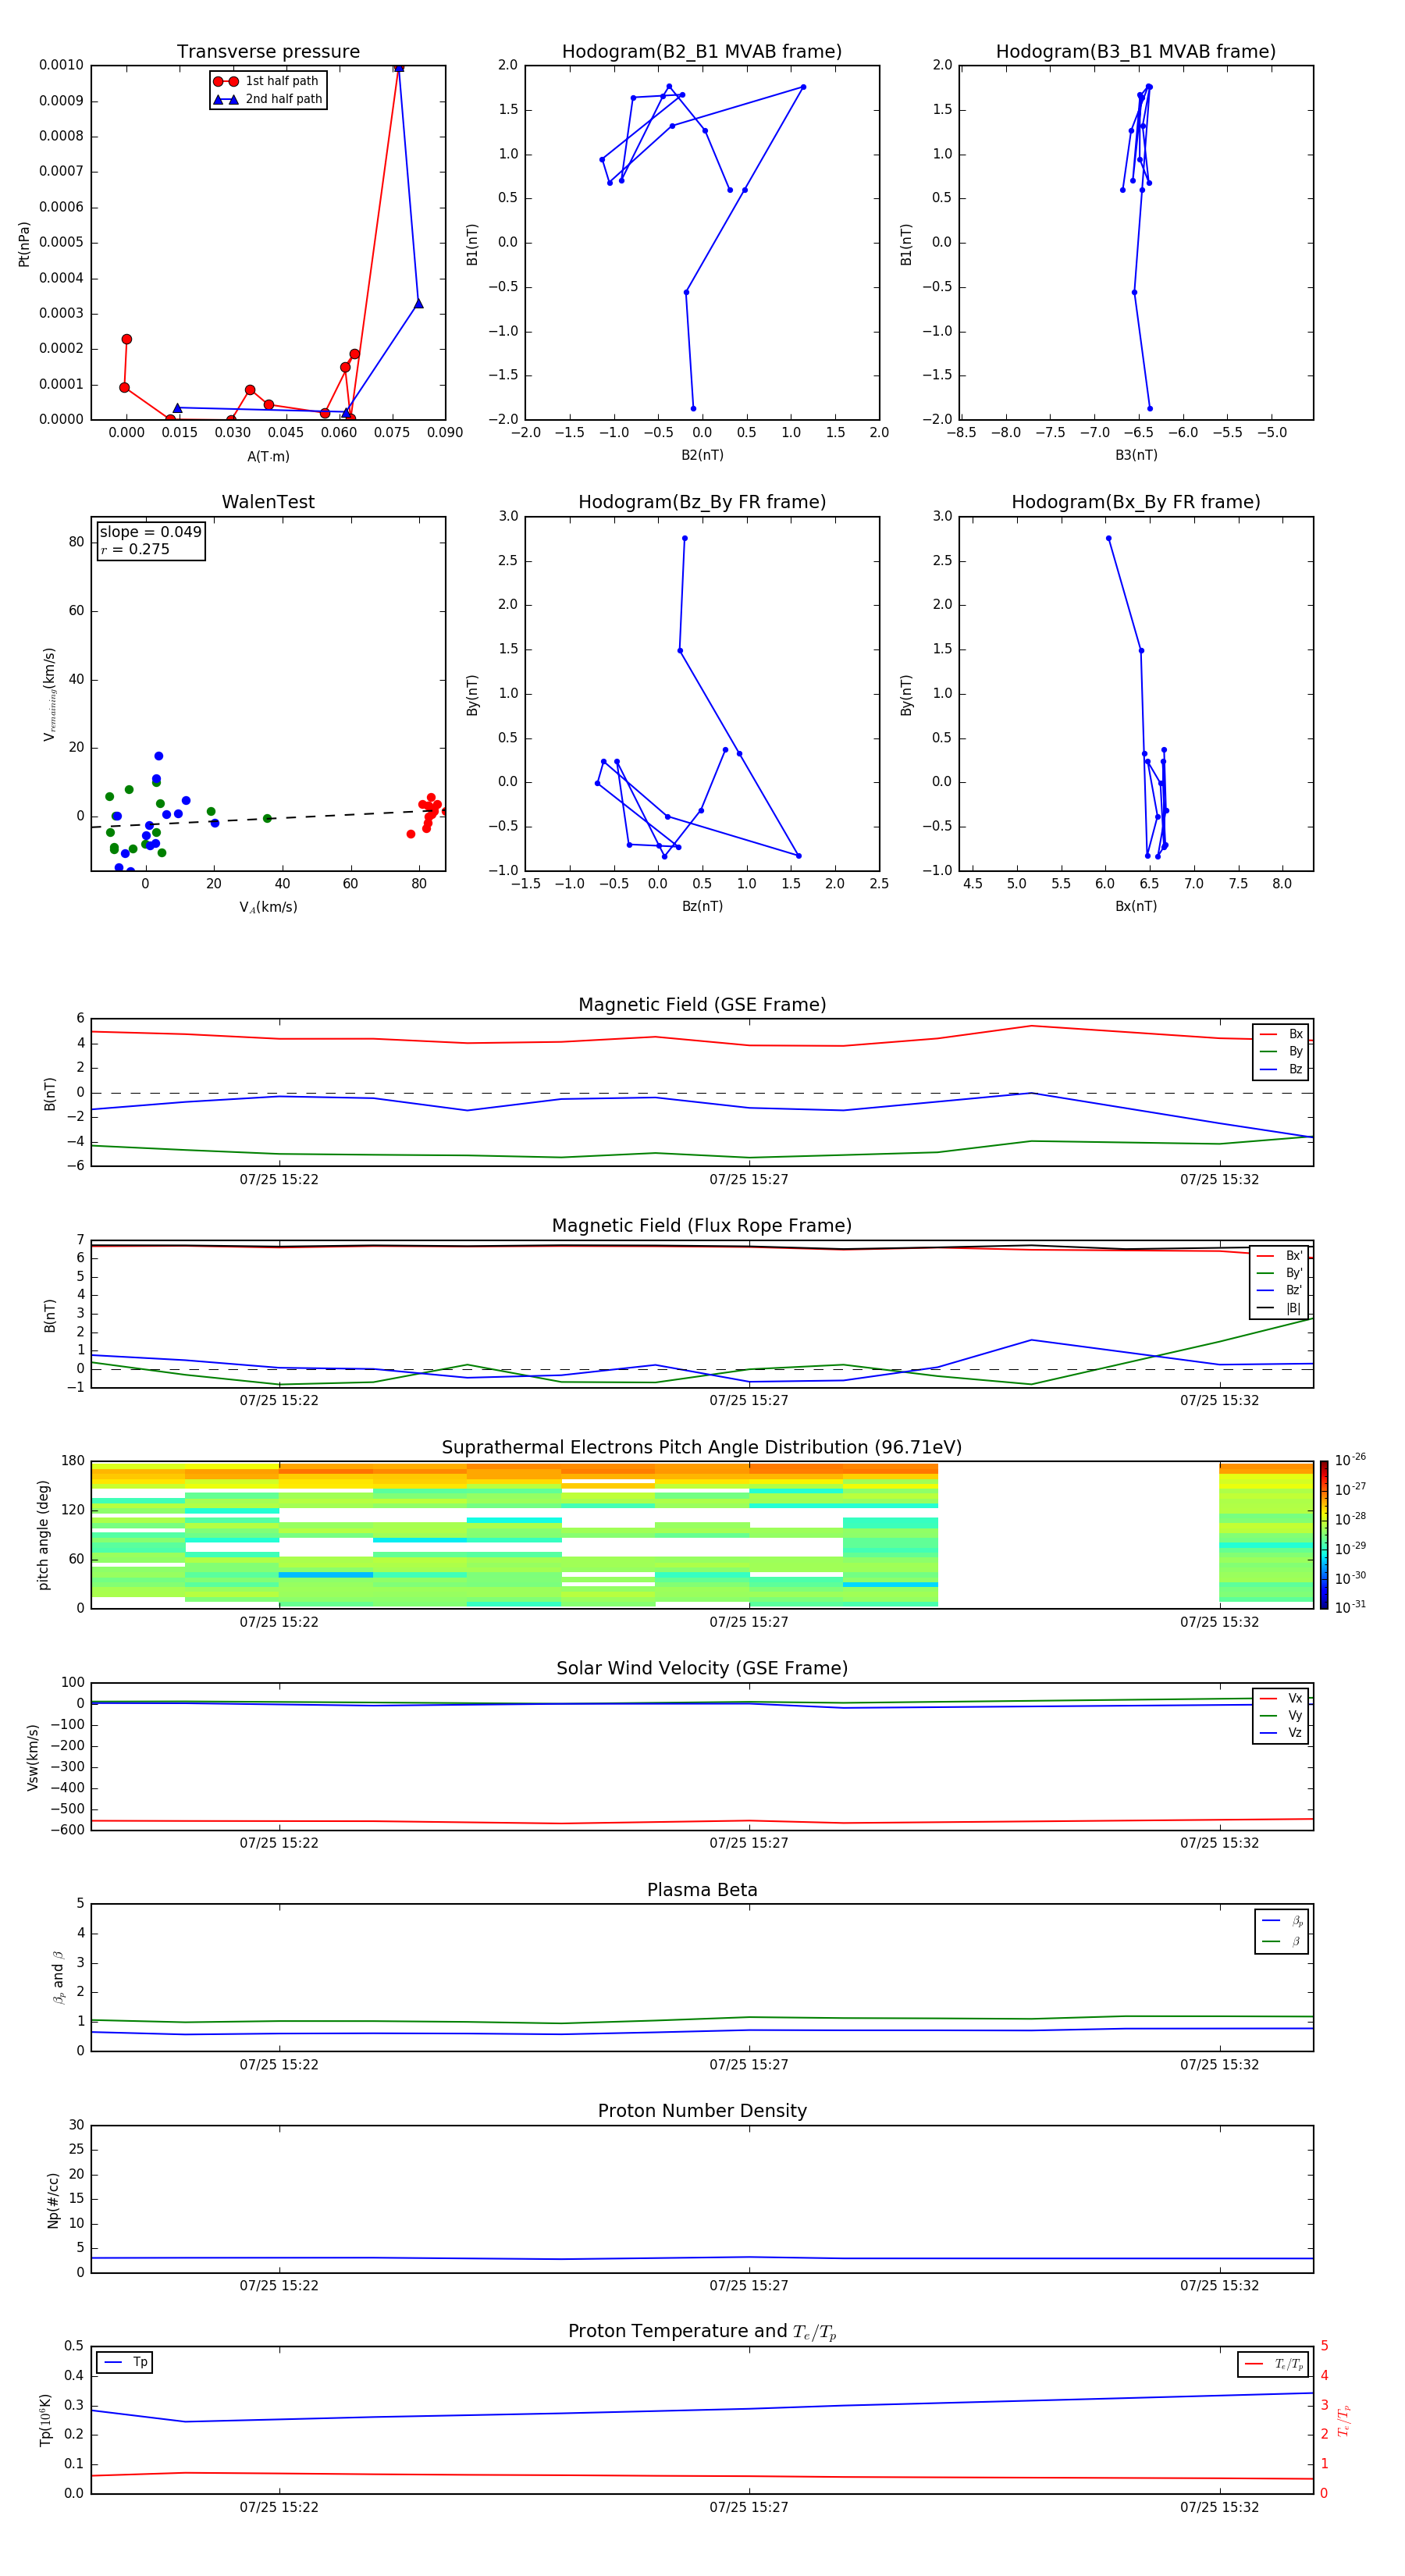Click the "Hodogram(Bx_By FR frame)" title
Screen dimensions: 1405x2576
click(x=1136, y=502)
